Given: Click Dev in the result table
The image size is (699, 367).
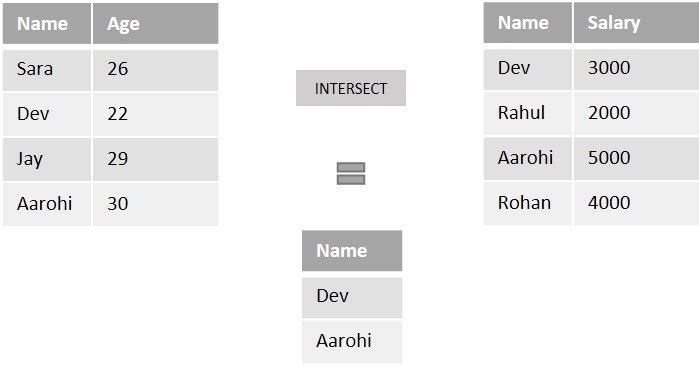Looking at the screenshot, I should (x=352, y=297).
